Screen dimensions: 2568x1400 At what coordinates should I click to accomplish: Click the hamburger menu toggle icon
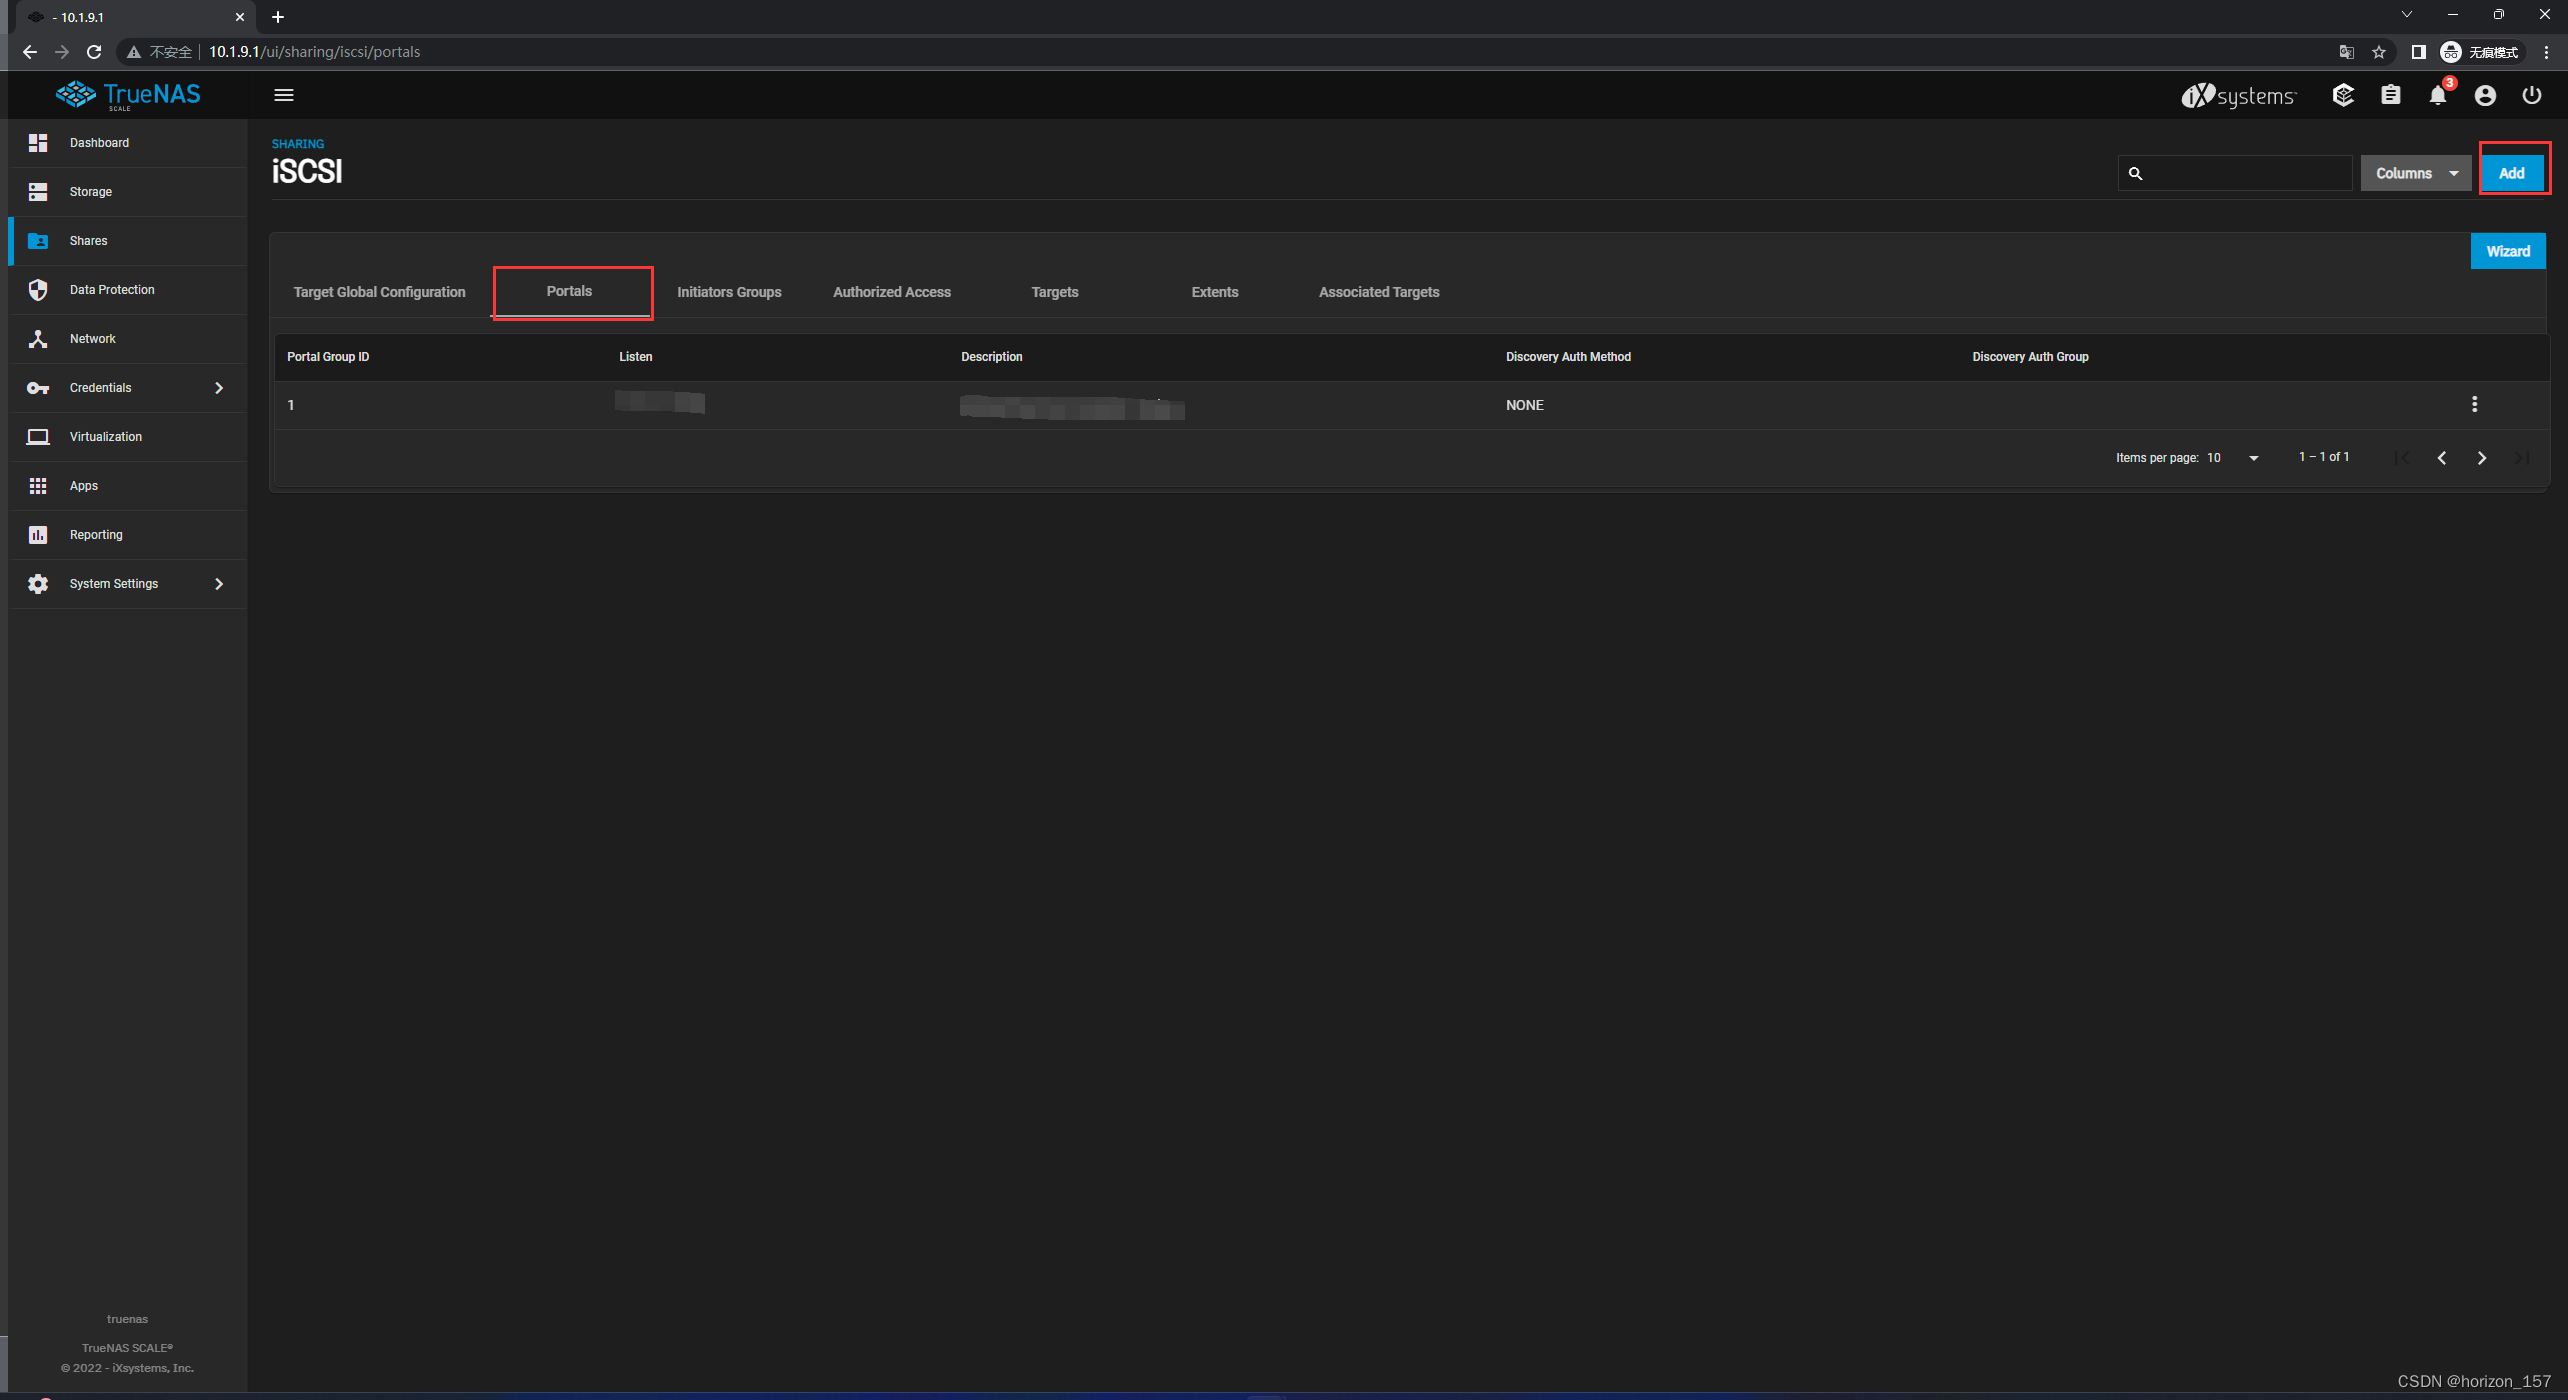(284, 95)
